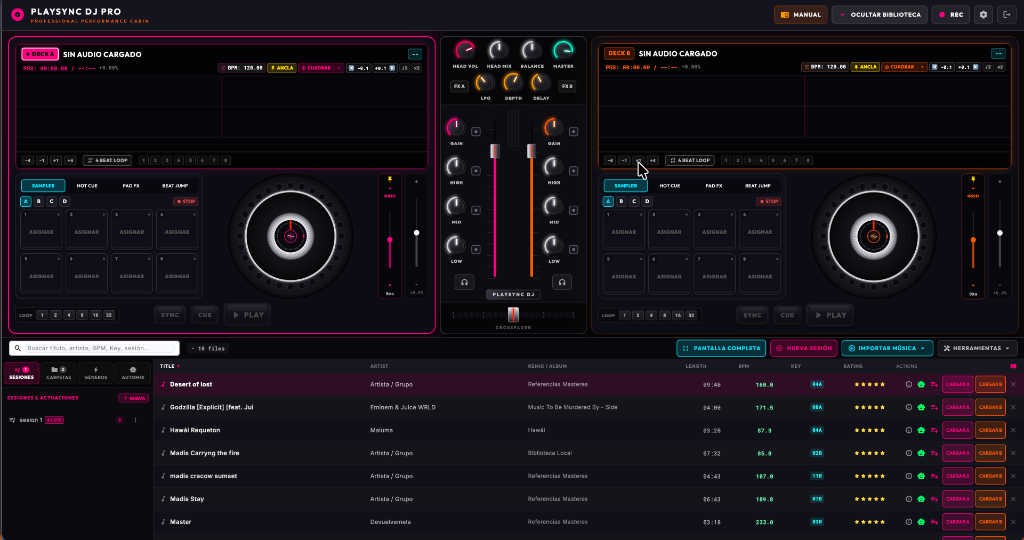Screen dimensions: 1024x540
Task: Click the Deck B jog wheel center
Action: [x=873, y=236]
